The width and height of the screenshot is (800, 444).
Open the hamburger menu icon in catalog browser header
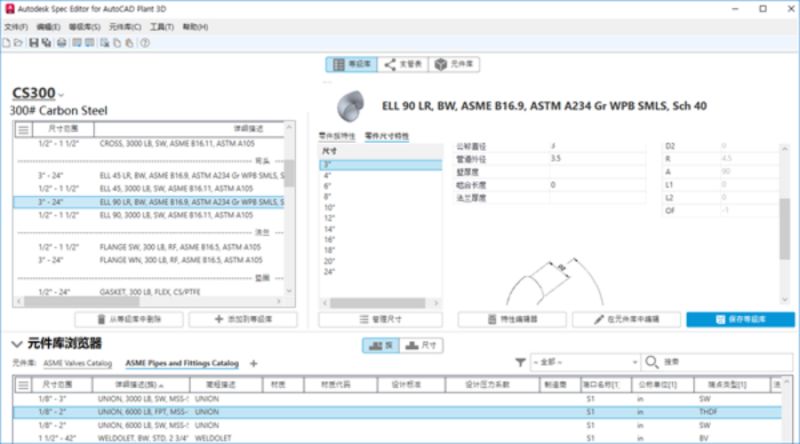pyautogui.click(x=23, y=385)
